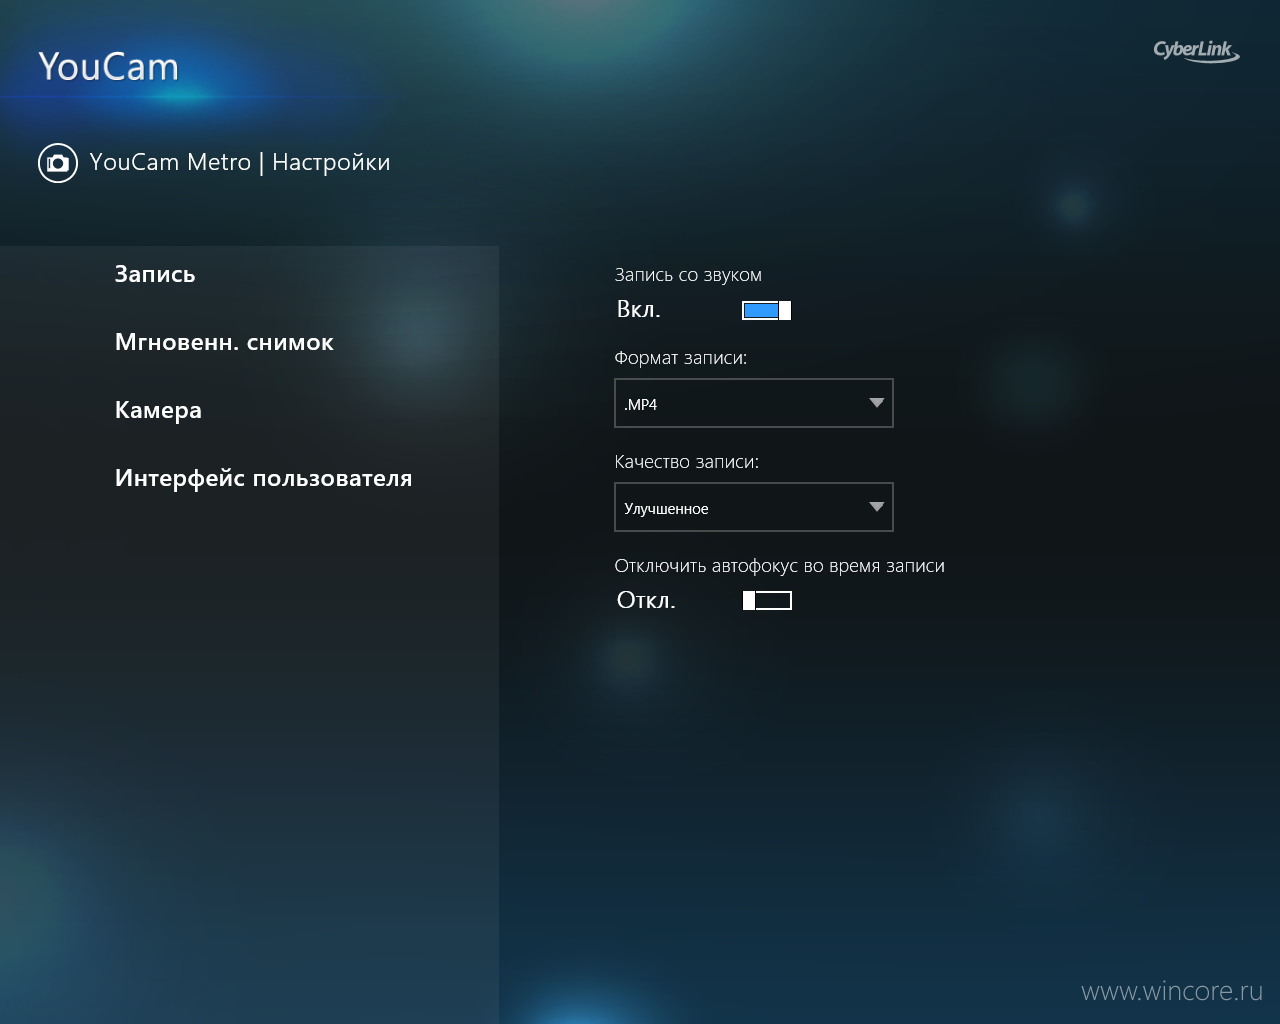Click the YouCam Metro | Настройки heading

point(240,162)
